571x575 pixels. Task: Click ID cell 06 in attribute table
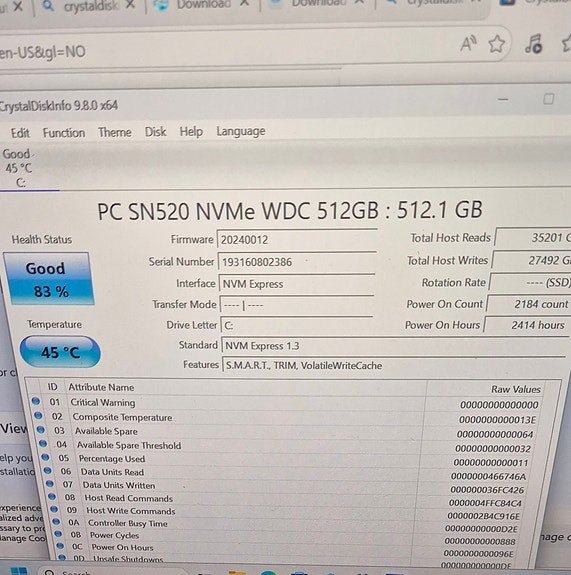click(66, 472)
